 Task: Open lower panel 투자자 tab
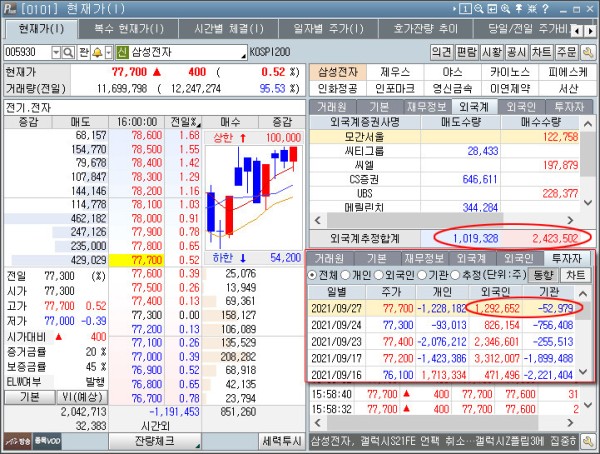point(567,259)
